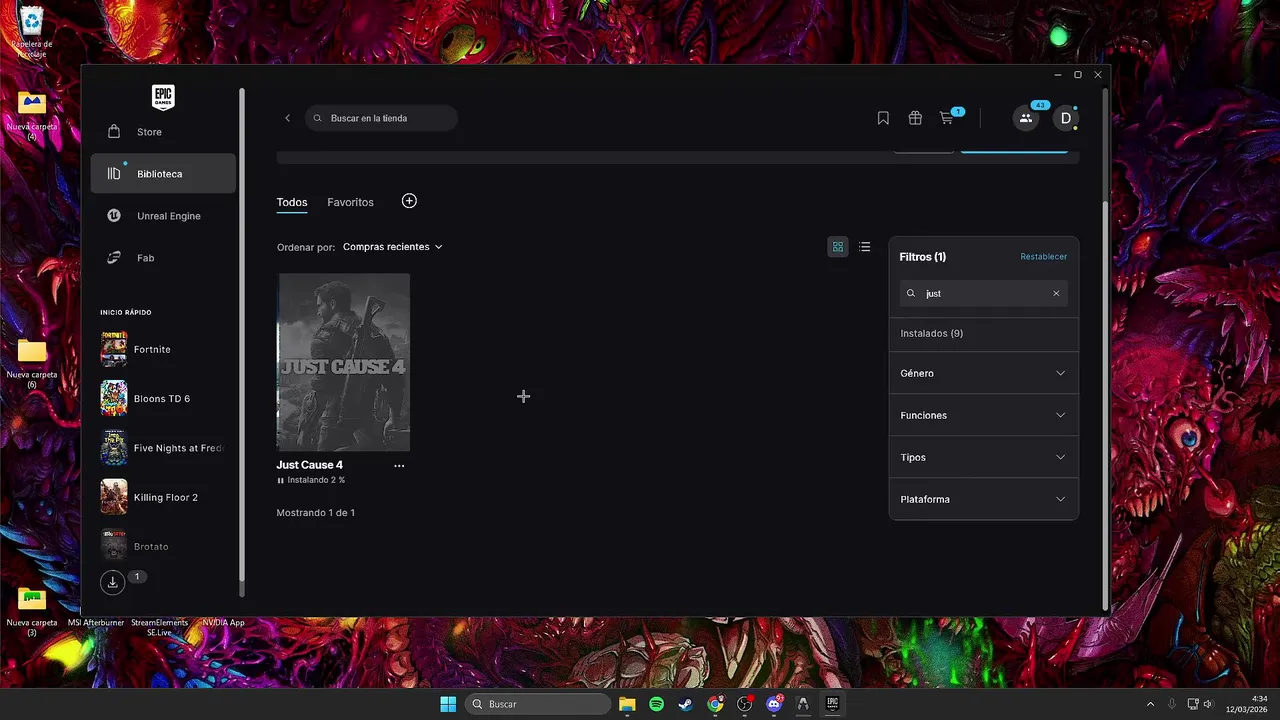The width and height of the screenshot is (1280, 720).
Task: Click the Epic Games logo
Action: click(163, 97)
